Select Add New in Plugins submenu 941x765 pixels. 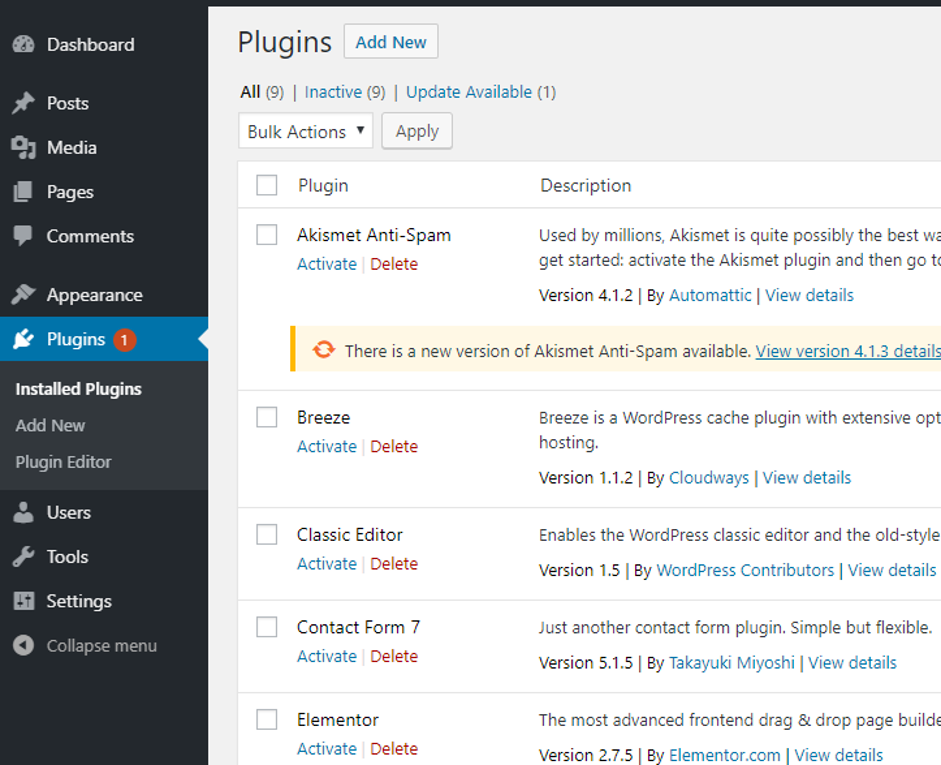tap(50, 425)
